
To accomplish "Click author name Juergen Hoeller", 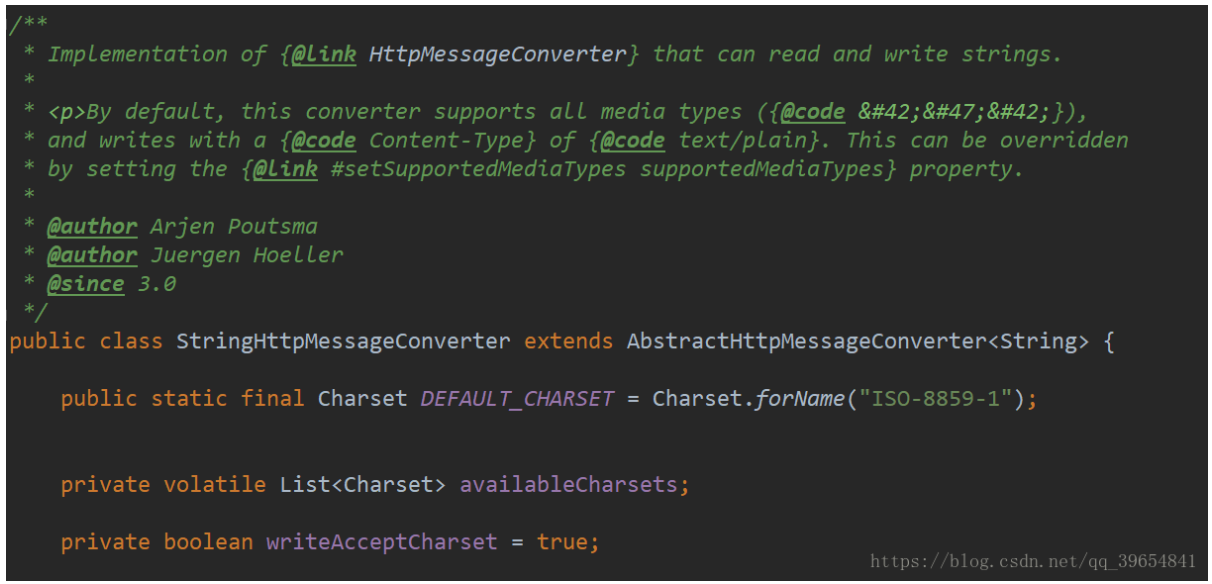I will [246, 255].
